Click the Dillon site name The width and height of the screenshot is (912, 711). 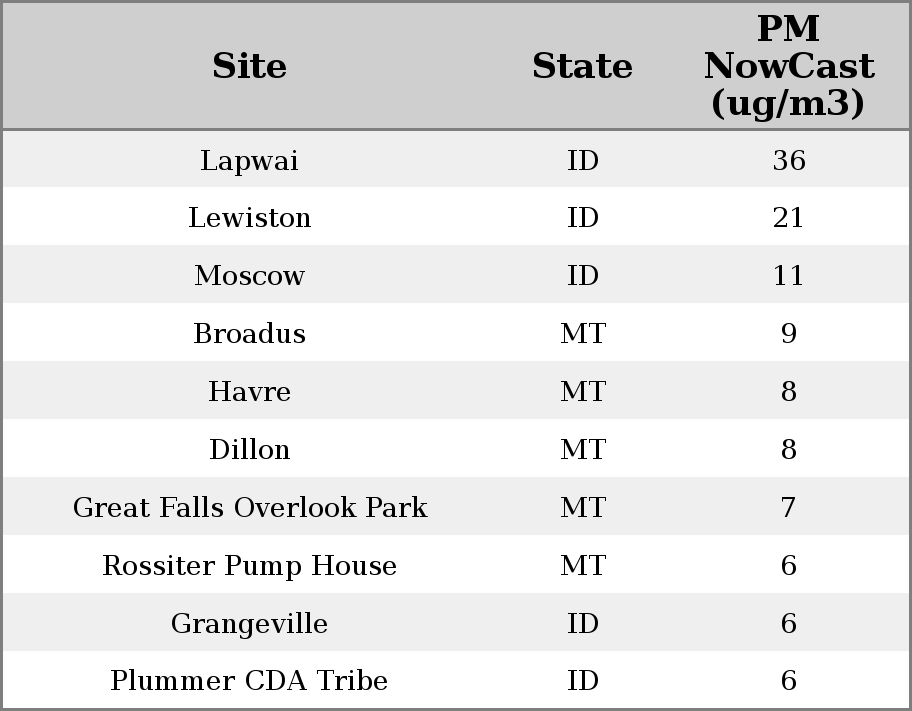249,450
